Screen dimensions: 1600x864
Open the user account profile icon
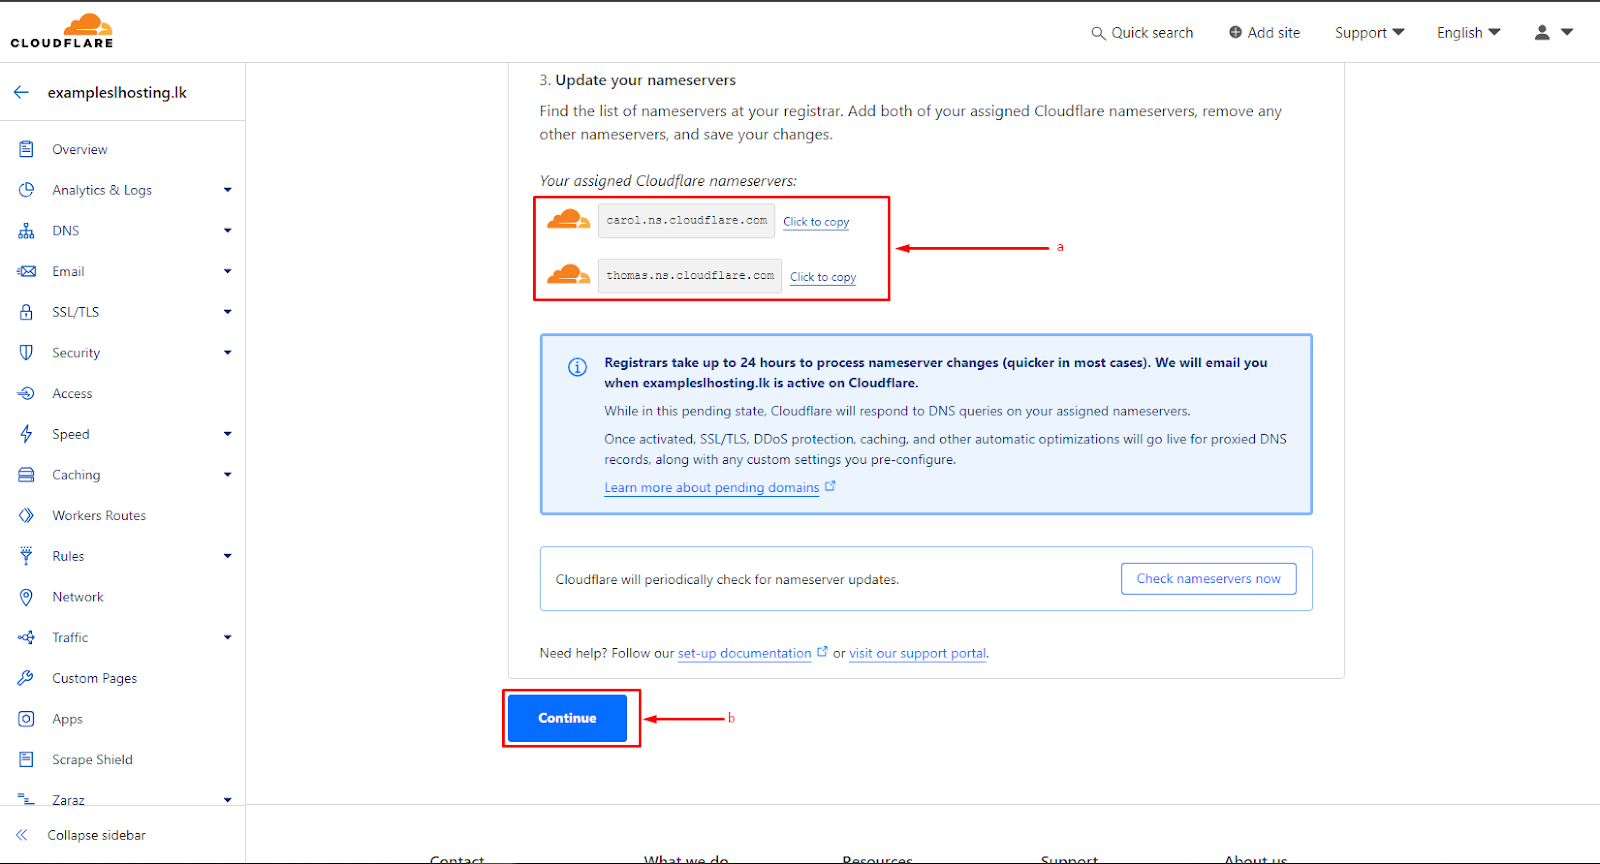1542,32
